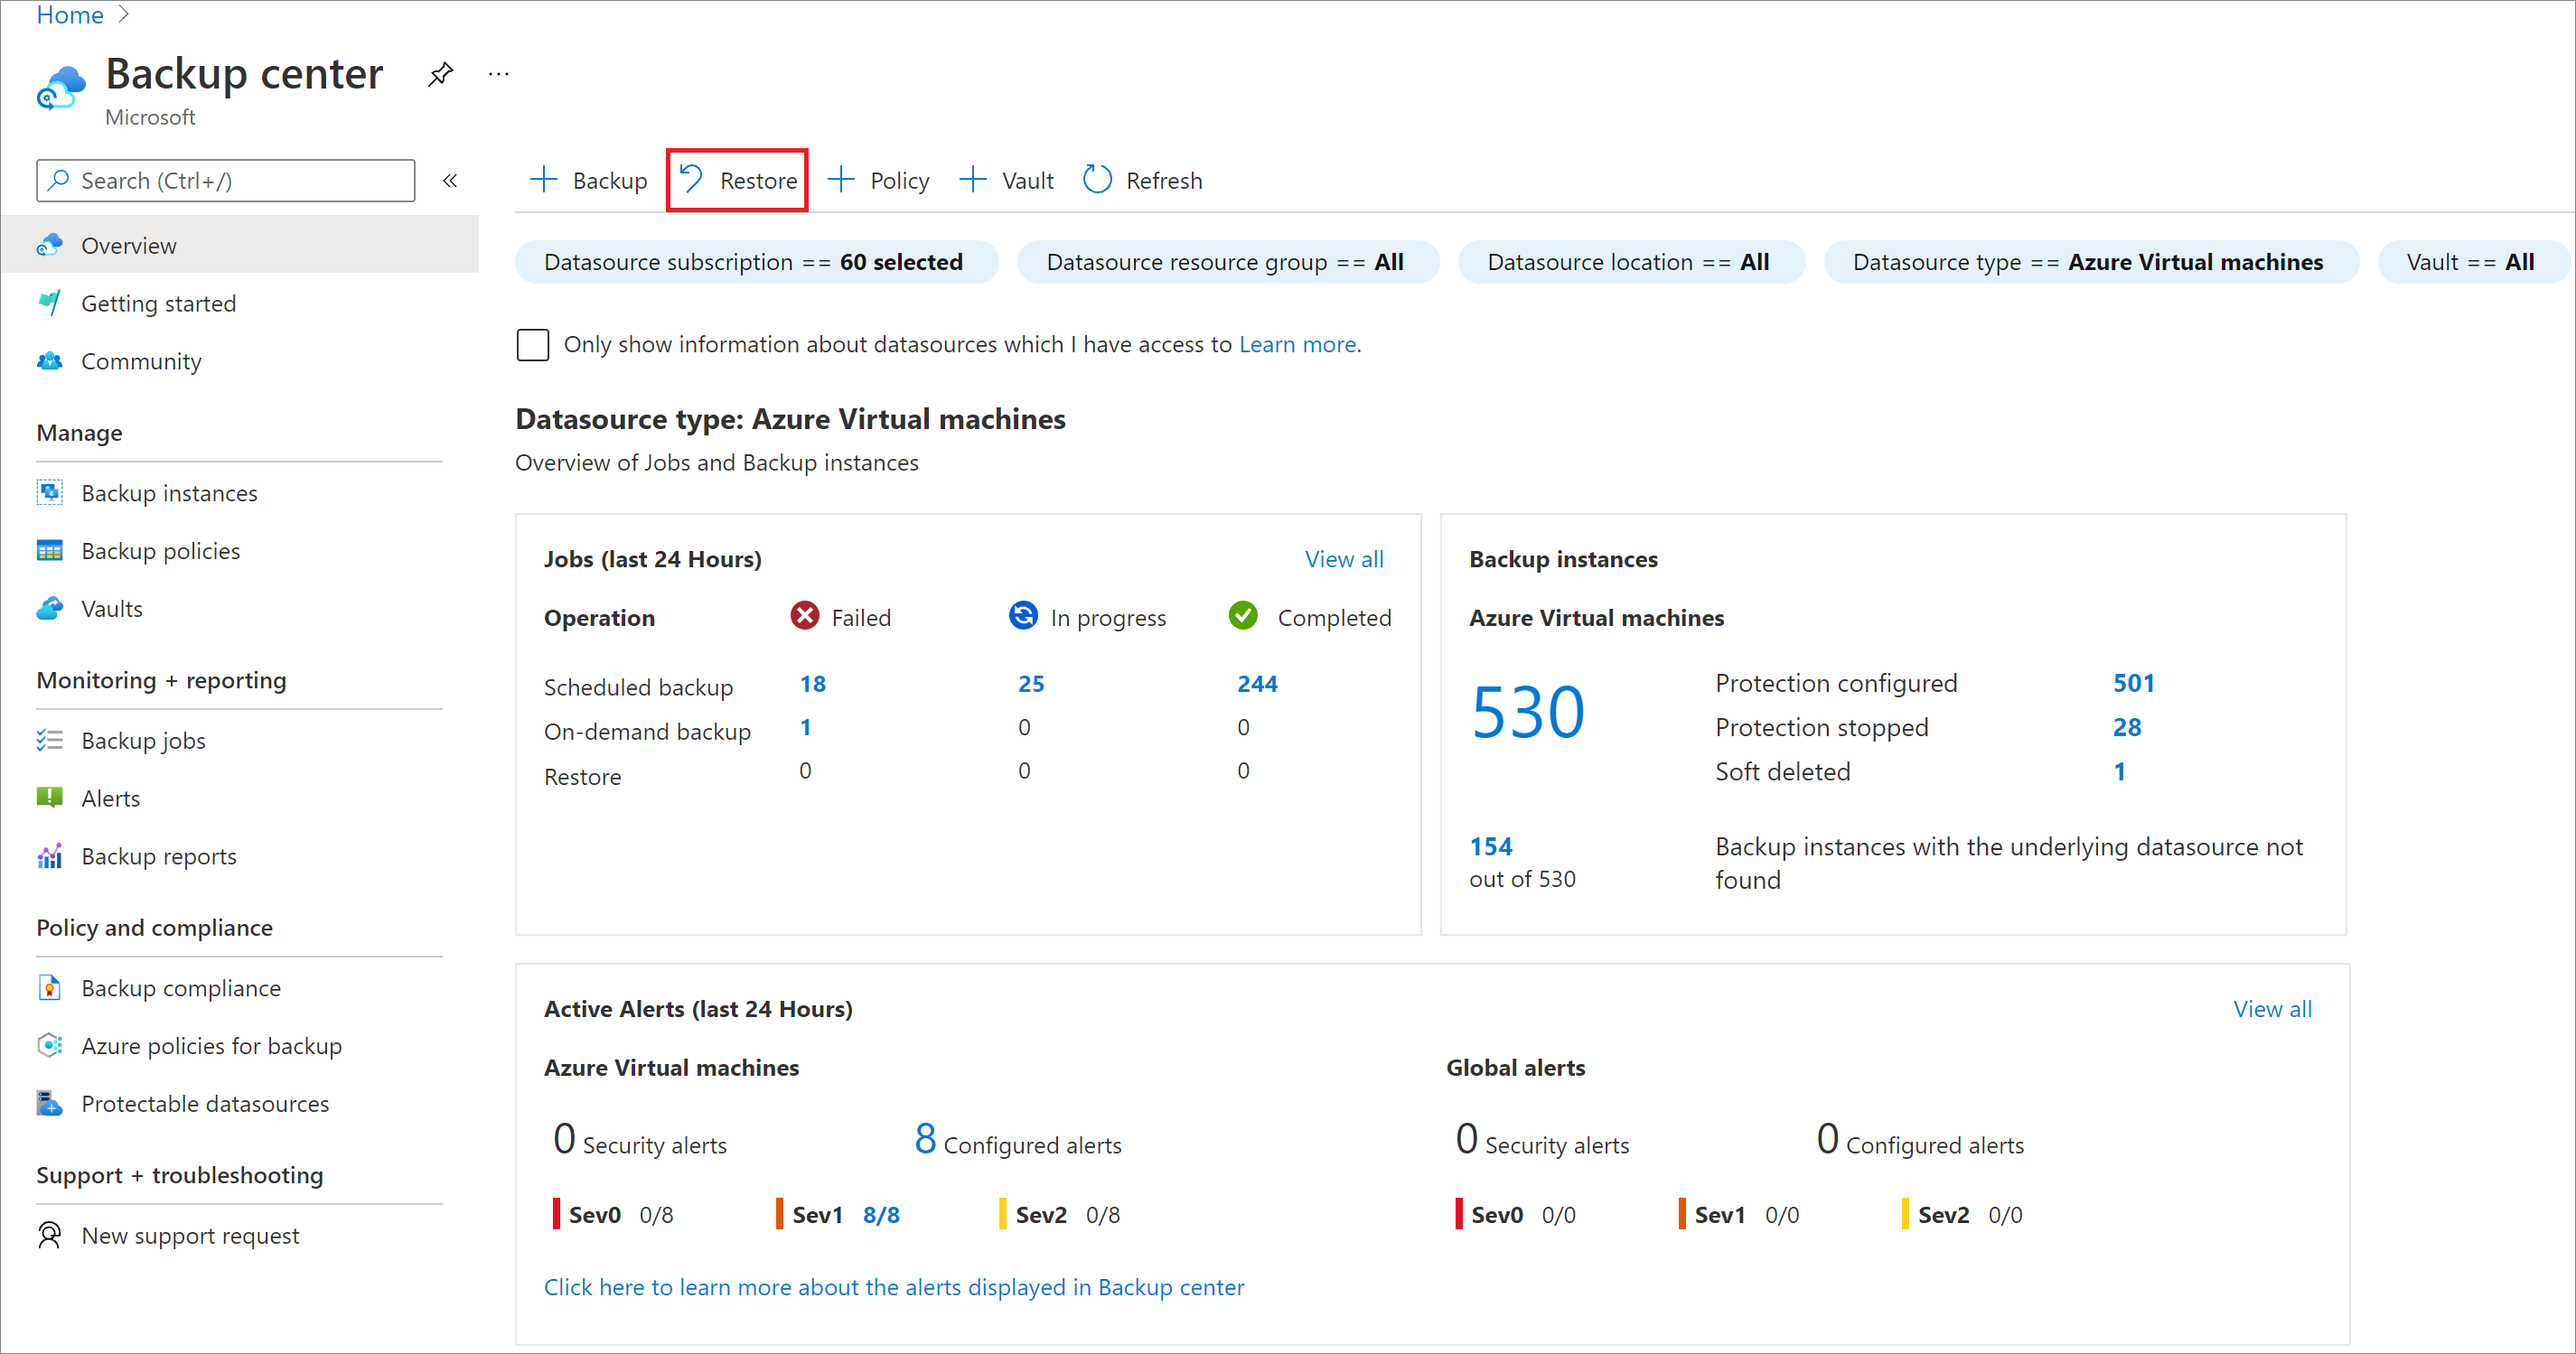Open Backup compliance under Policy
The width and height of the screenshot is (2576, 1354).
click(181, 985)
